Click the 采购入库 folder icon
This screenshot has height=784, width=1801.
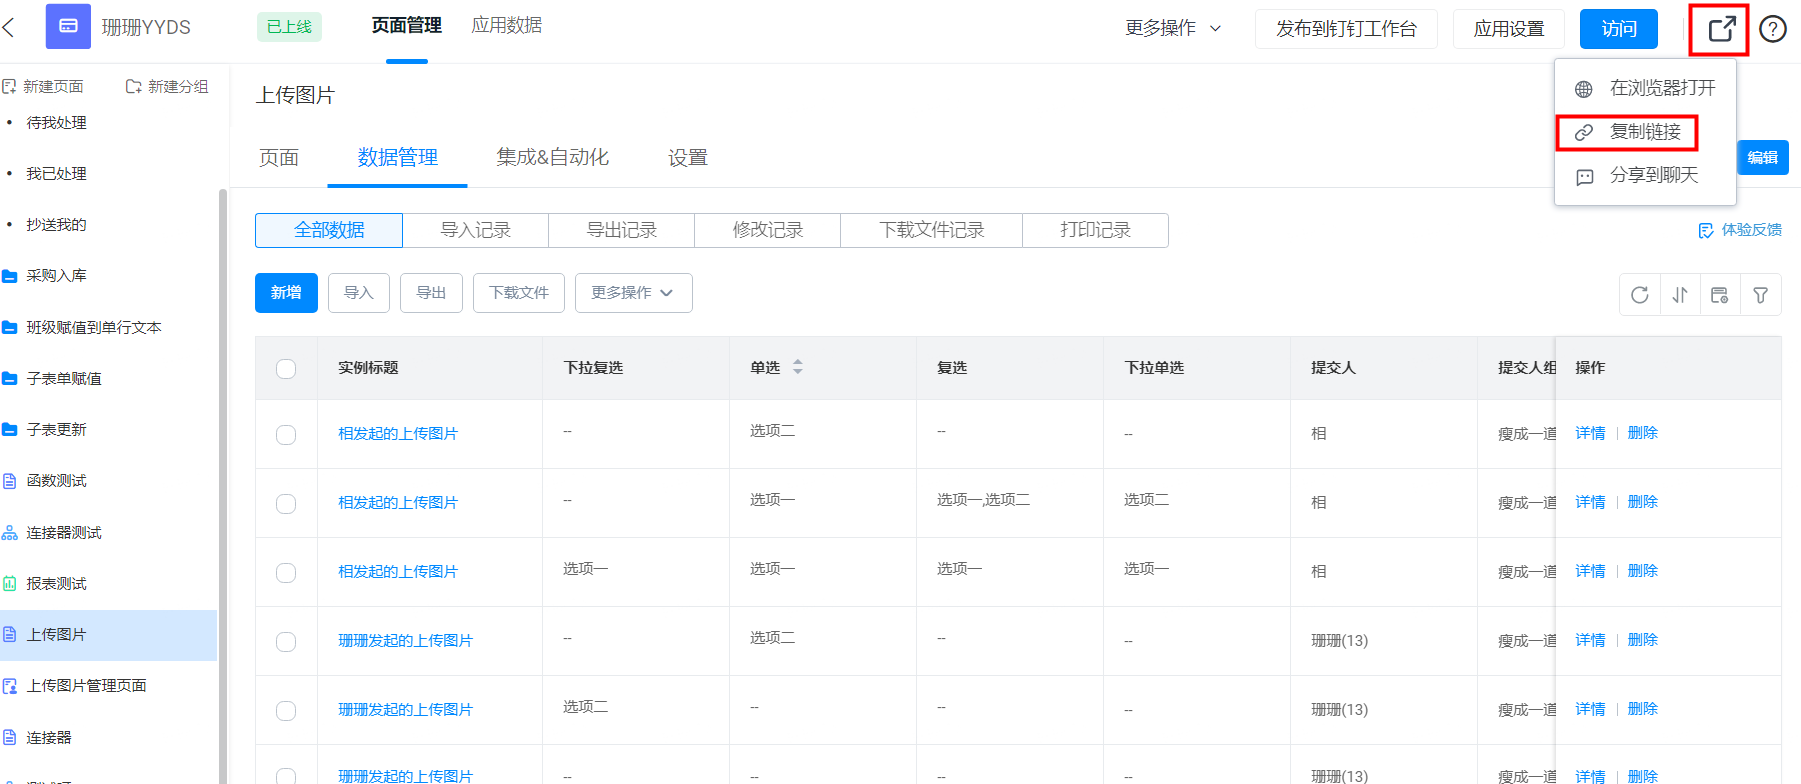10,276
